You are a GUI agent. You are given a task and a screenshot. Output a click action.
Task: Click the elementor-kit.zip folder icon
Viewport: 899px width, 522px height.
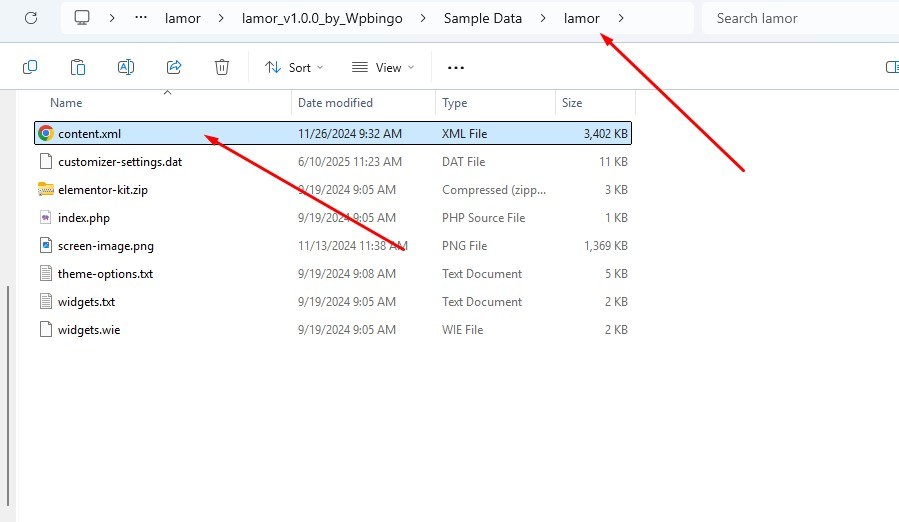[x=46, y=189]
